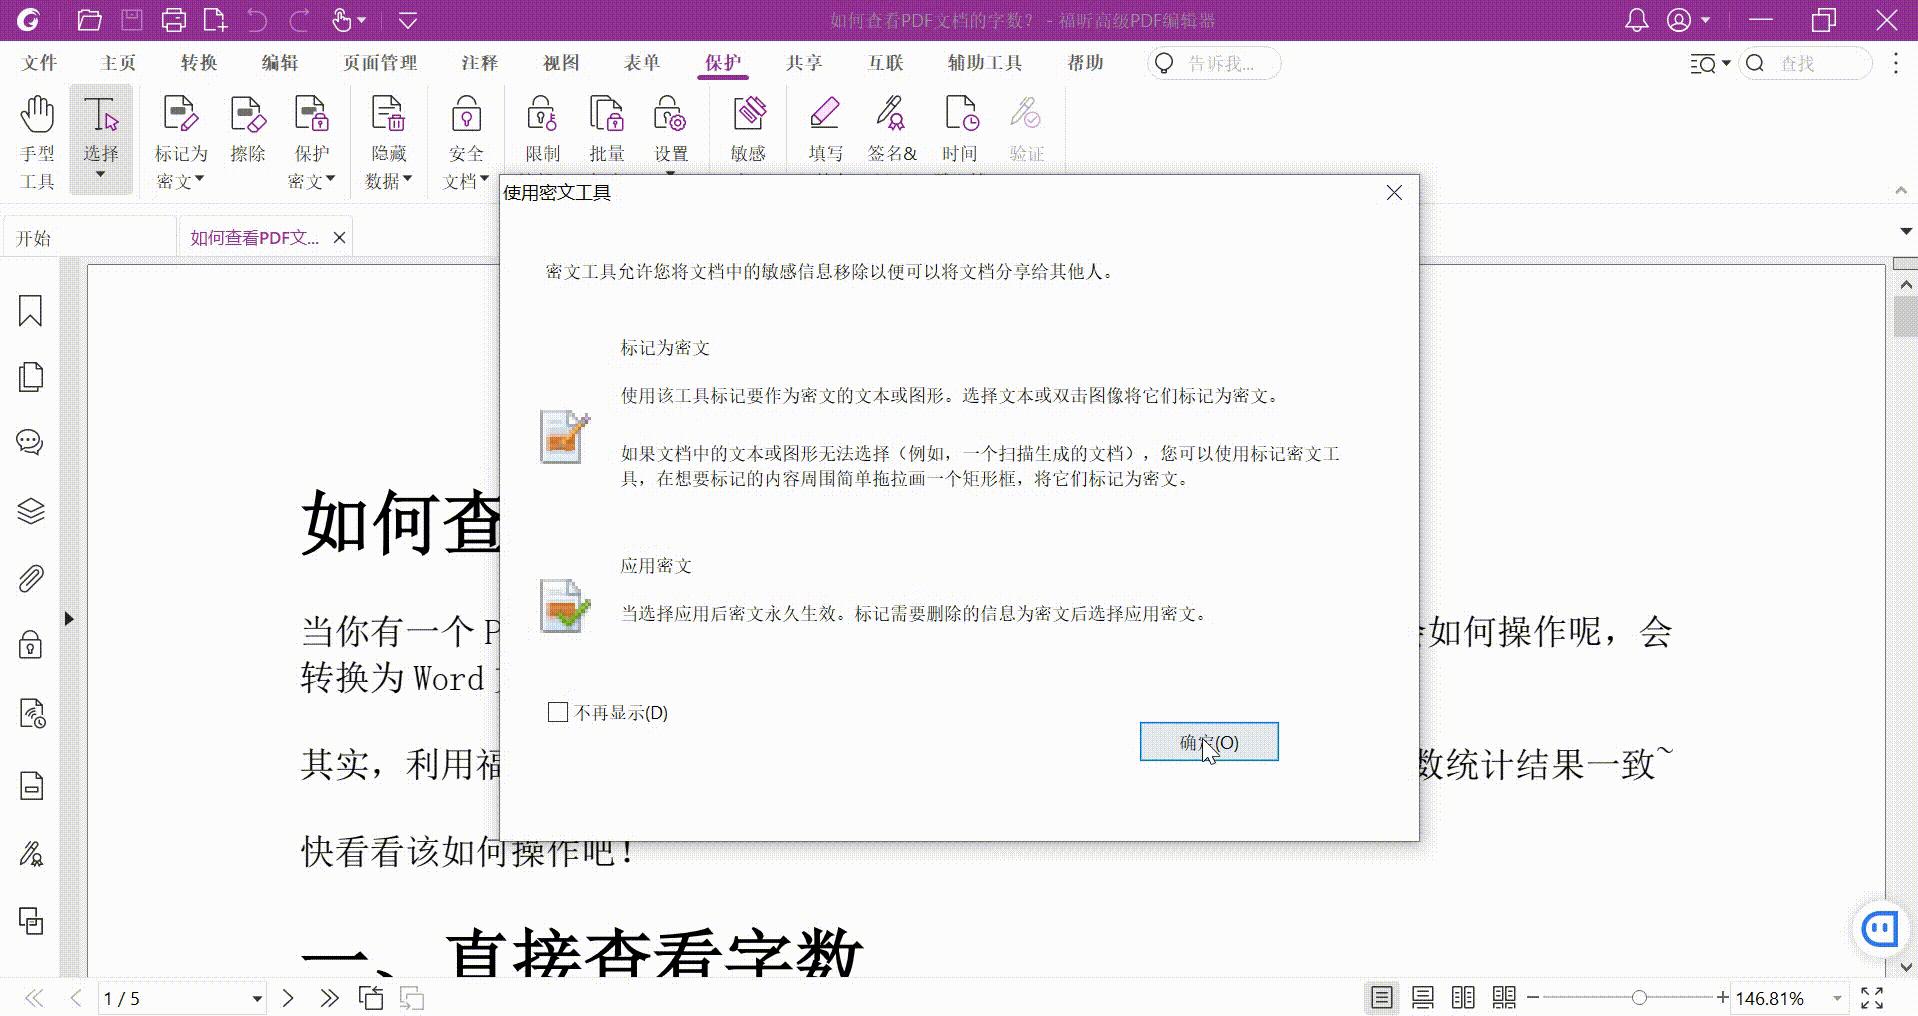This screenshot has width=1918, height=1016.
Task: Switch to facing page layout
Action: coord(1463,997)
